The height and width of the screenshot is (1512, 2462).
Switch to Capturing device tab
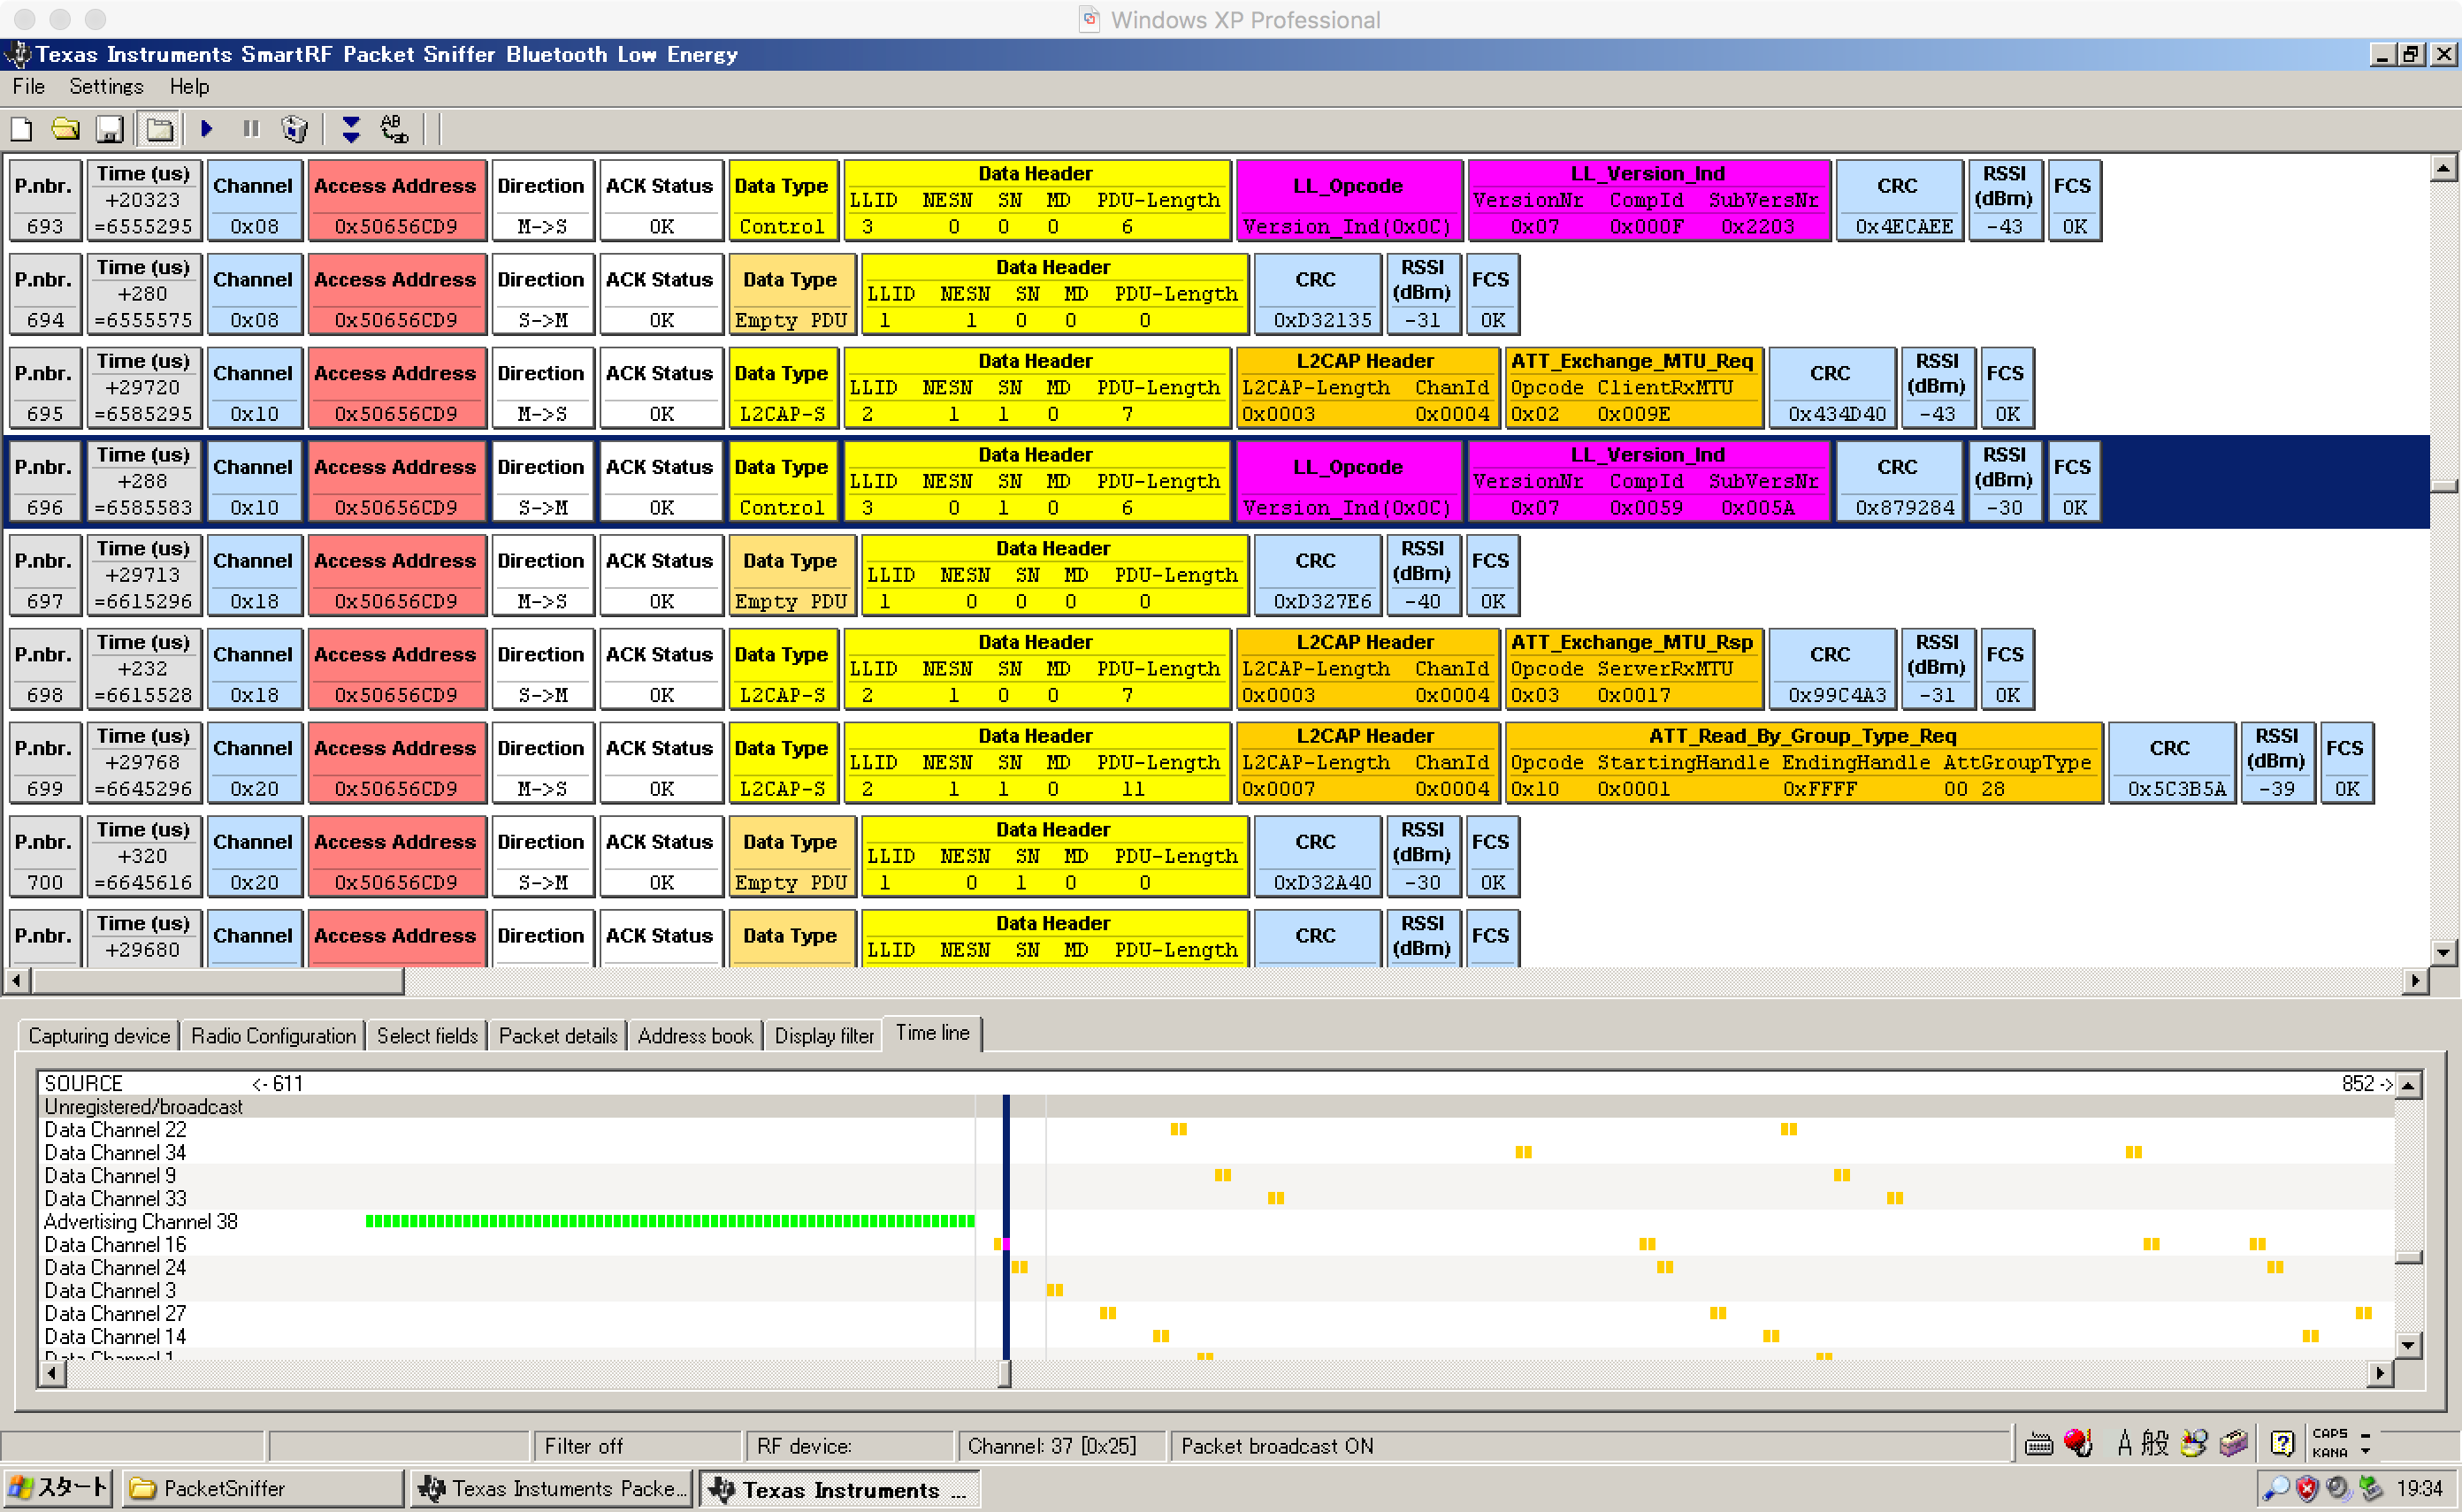(x=99, y=1035)
